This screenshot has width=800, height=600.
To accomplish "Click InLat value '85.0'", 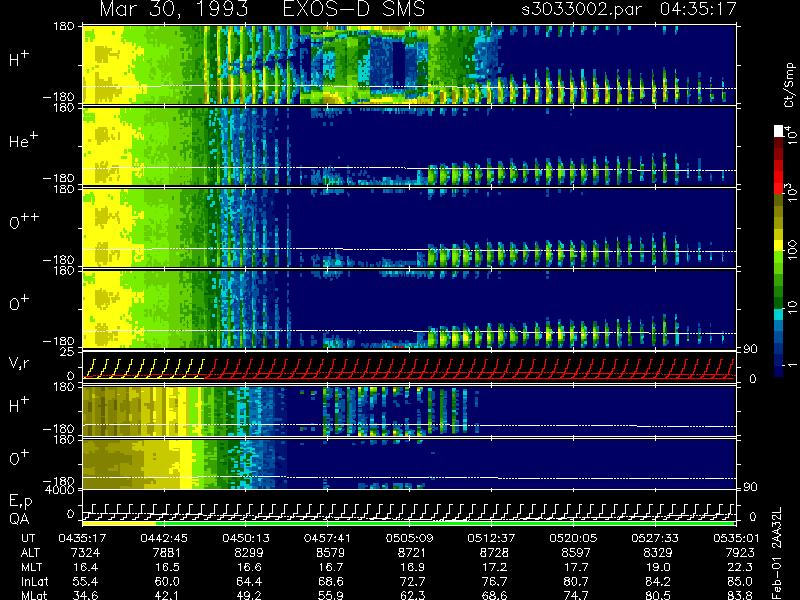I will click(740, 581).
